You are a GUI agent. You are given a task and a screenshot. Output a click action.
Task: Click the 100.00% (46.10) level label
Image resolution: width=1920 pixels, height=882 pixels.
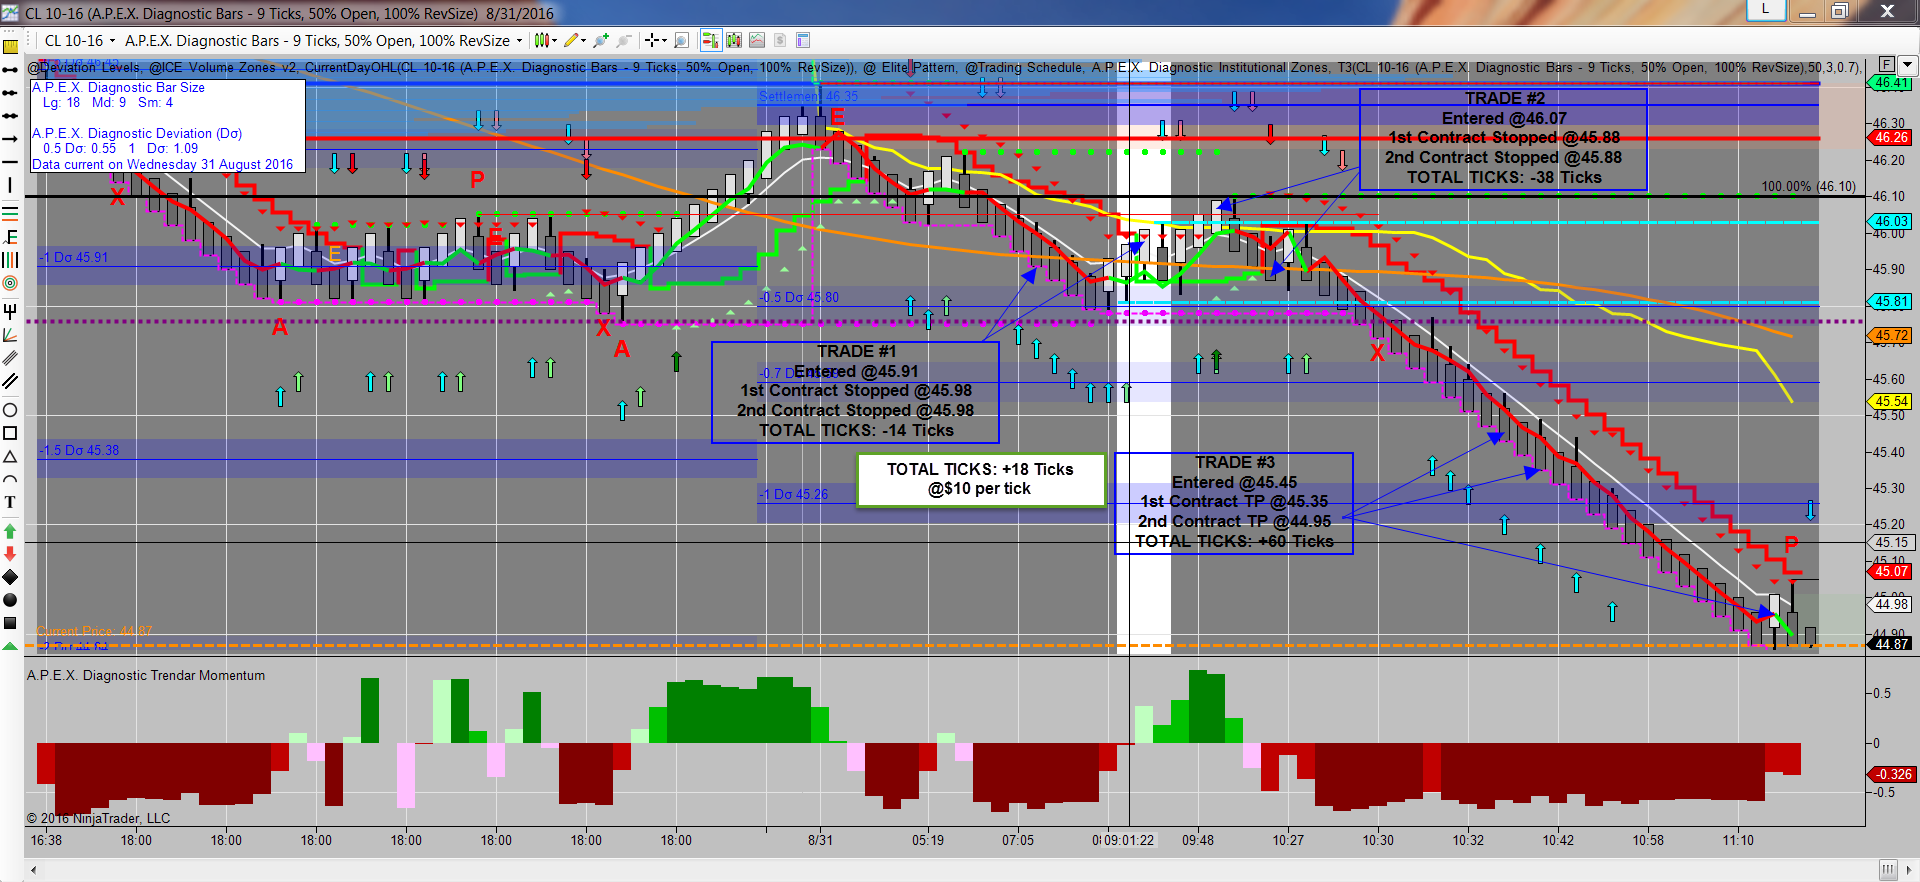pyautogui.click(x=1808, y=187)
